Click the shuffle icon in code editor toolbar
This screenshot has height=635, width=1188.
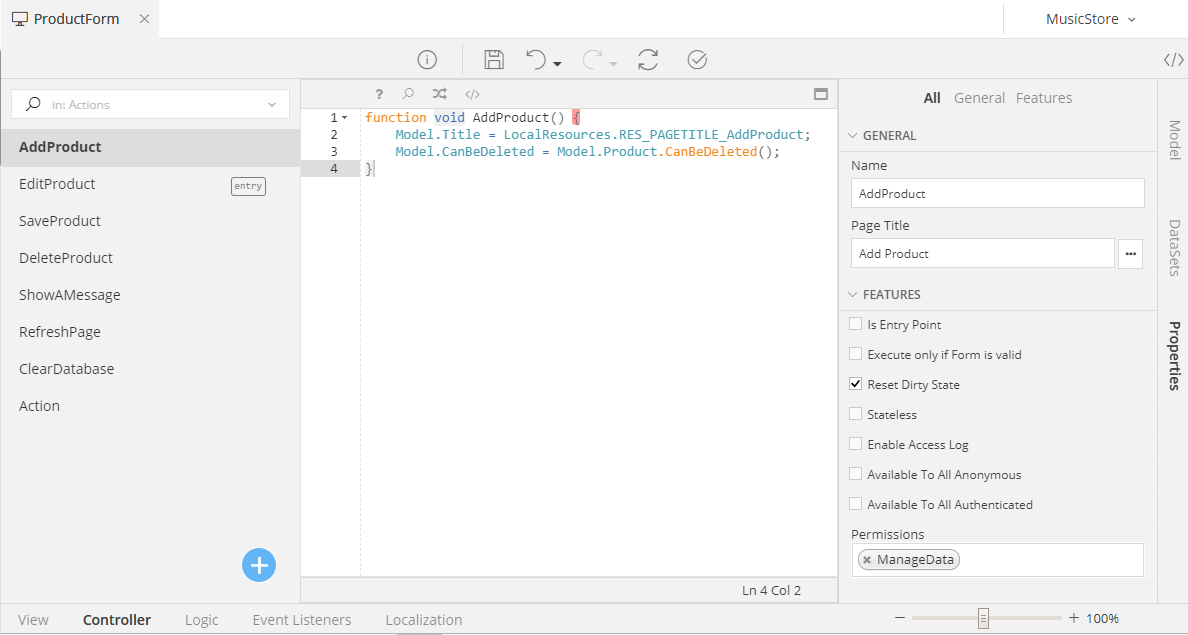click(440, 94)
